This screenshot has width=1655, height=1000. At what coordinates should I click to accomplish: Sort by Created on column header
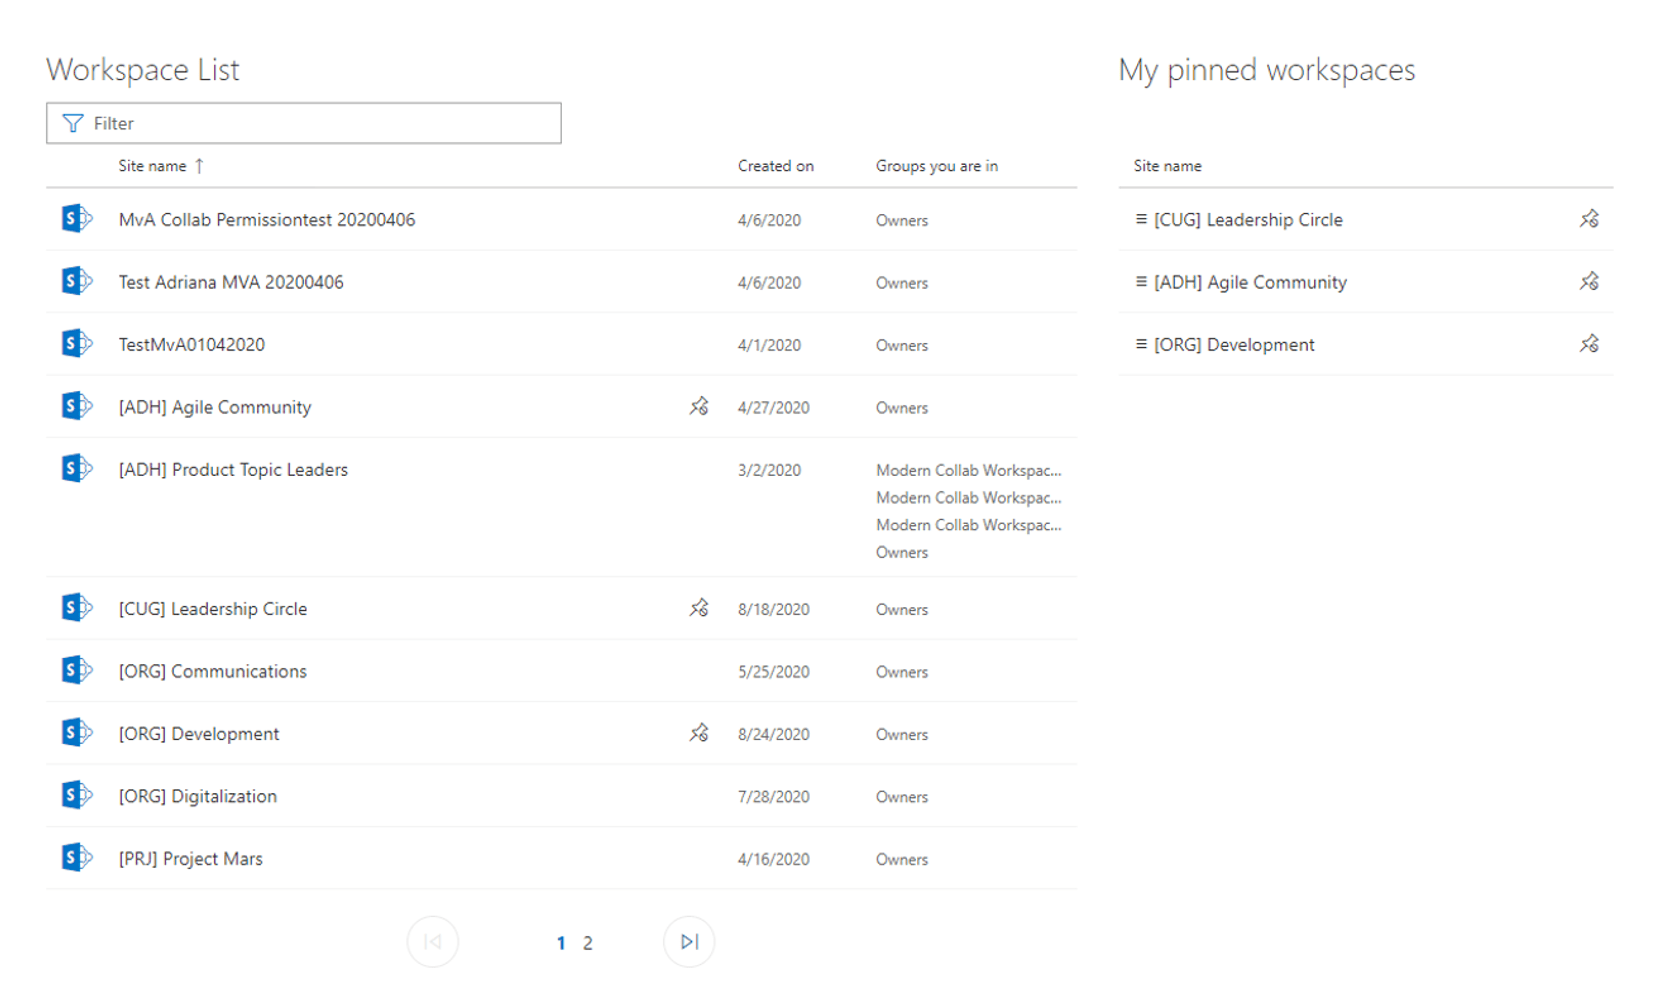[x=776, y=166]
